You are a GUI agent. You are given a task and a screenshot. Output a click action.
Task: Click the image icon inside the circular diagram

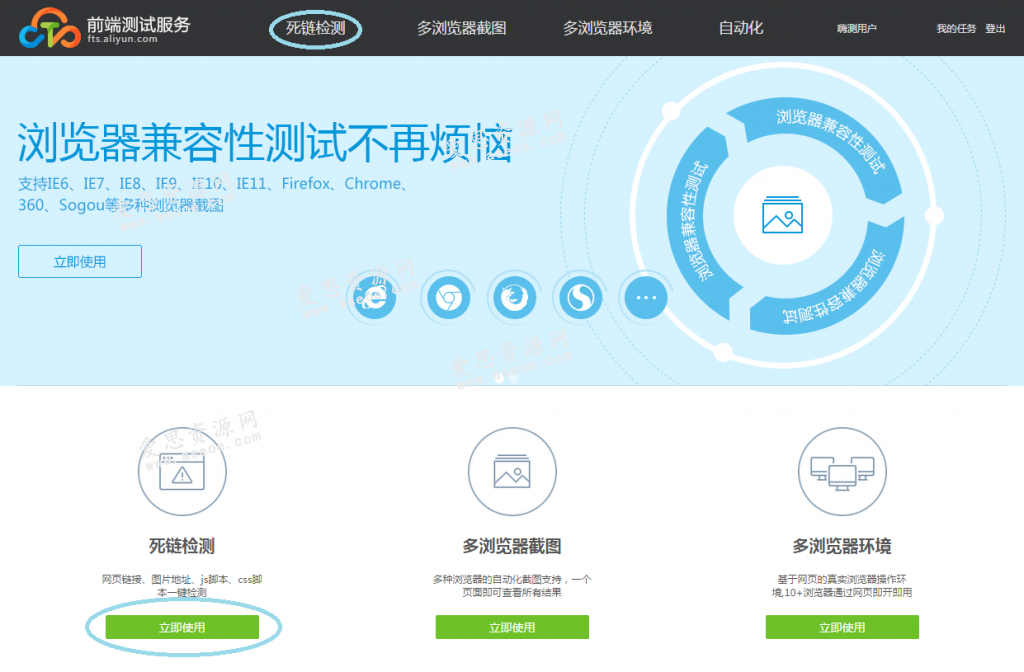[x=783, y=213]
